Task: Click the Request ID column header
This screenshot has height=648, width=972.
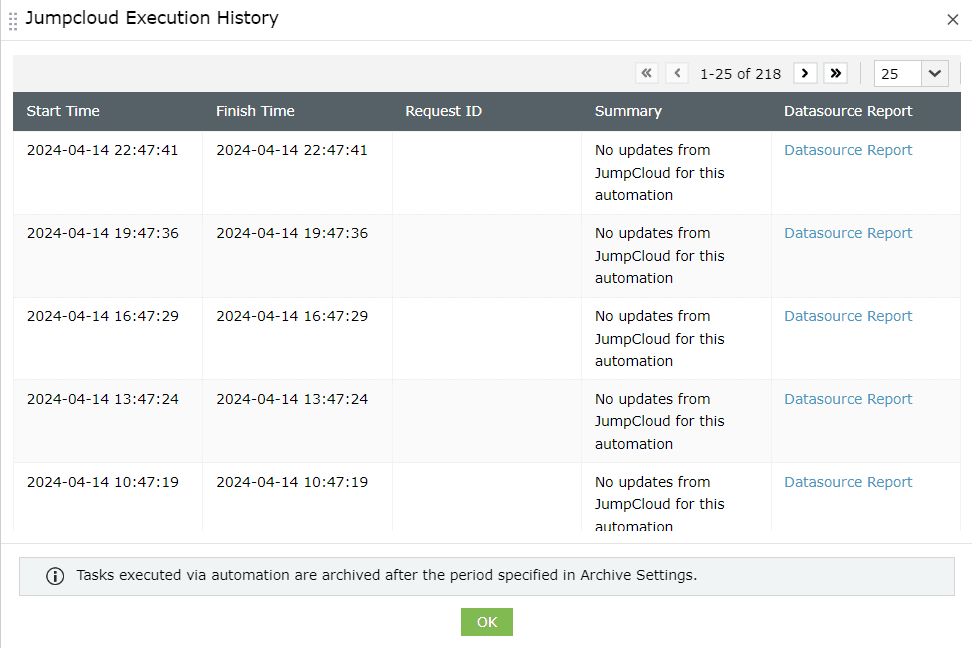Action: click(443, 111)
